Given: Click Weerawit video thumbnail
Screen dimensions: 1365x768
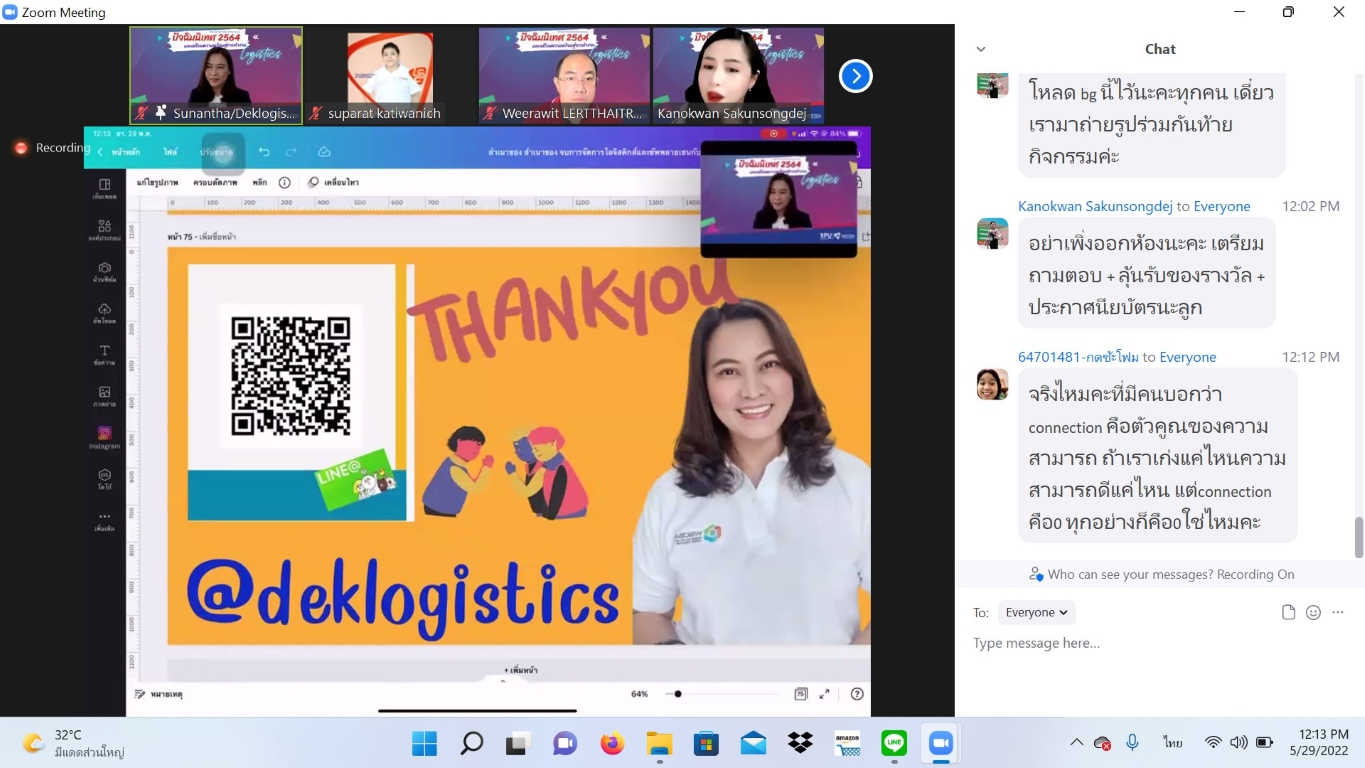Looking at the screenshot, I should click(564, 75).
